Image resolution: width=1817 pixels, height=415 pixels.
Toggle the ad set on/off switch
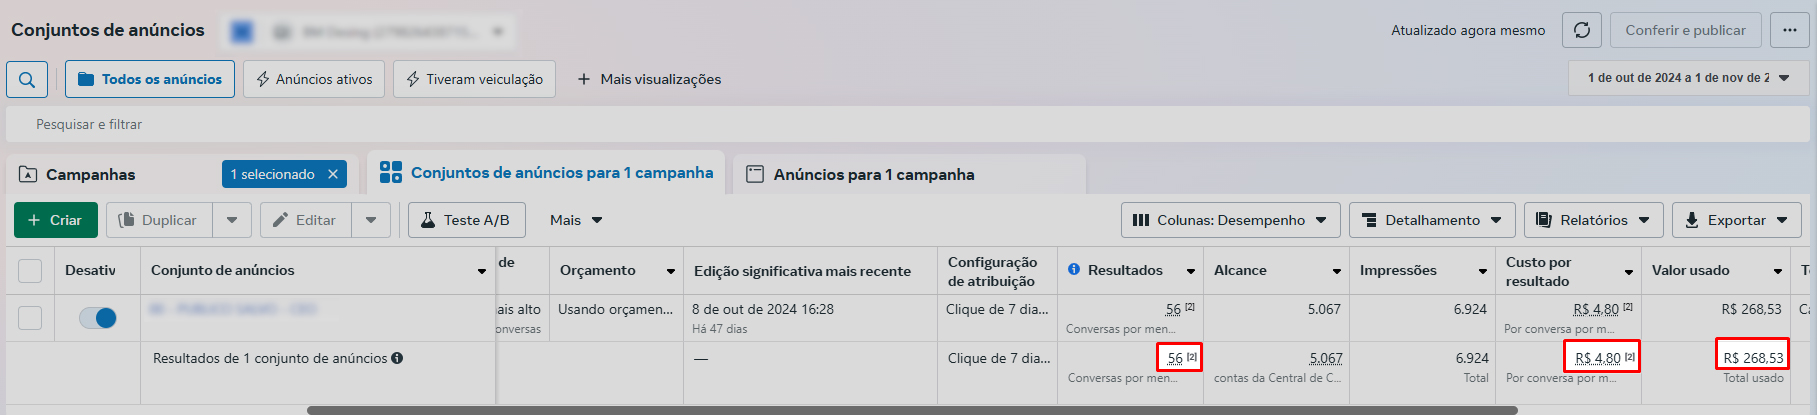[x=98, y=318]
